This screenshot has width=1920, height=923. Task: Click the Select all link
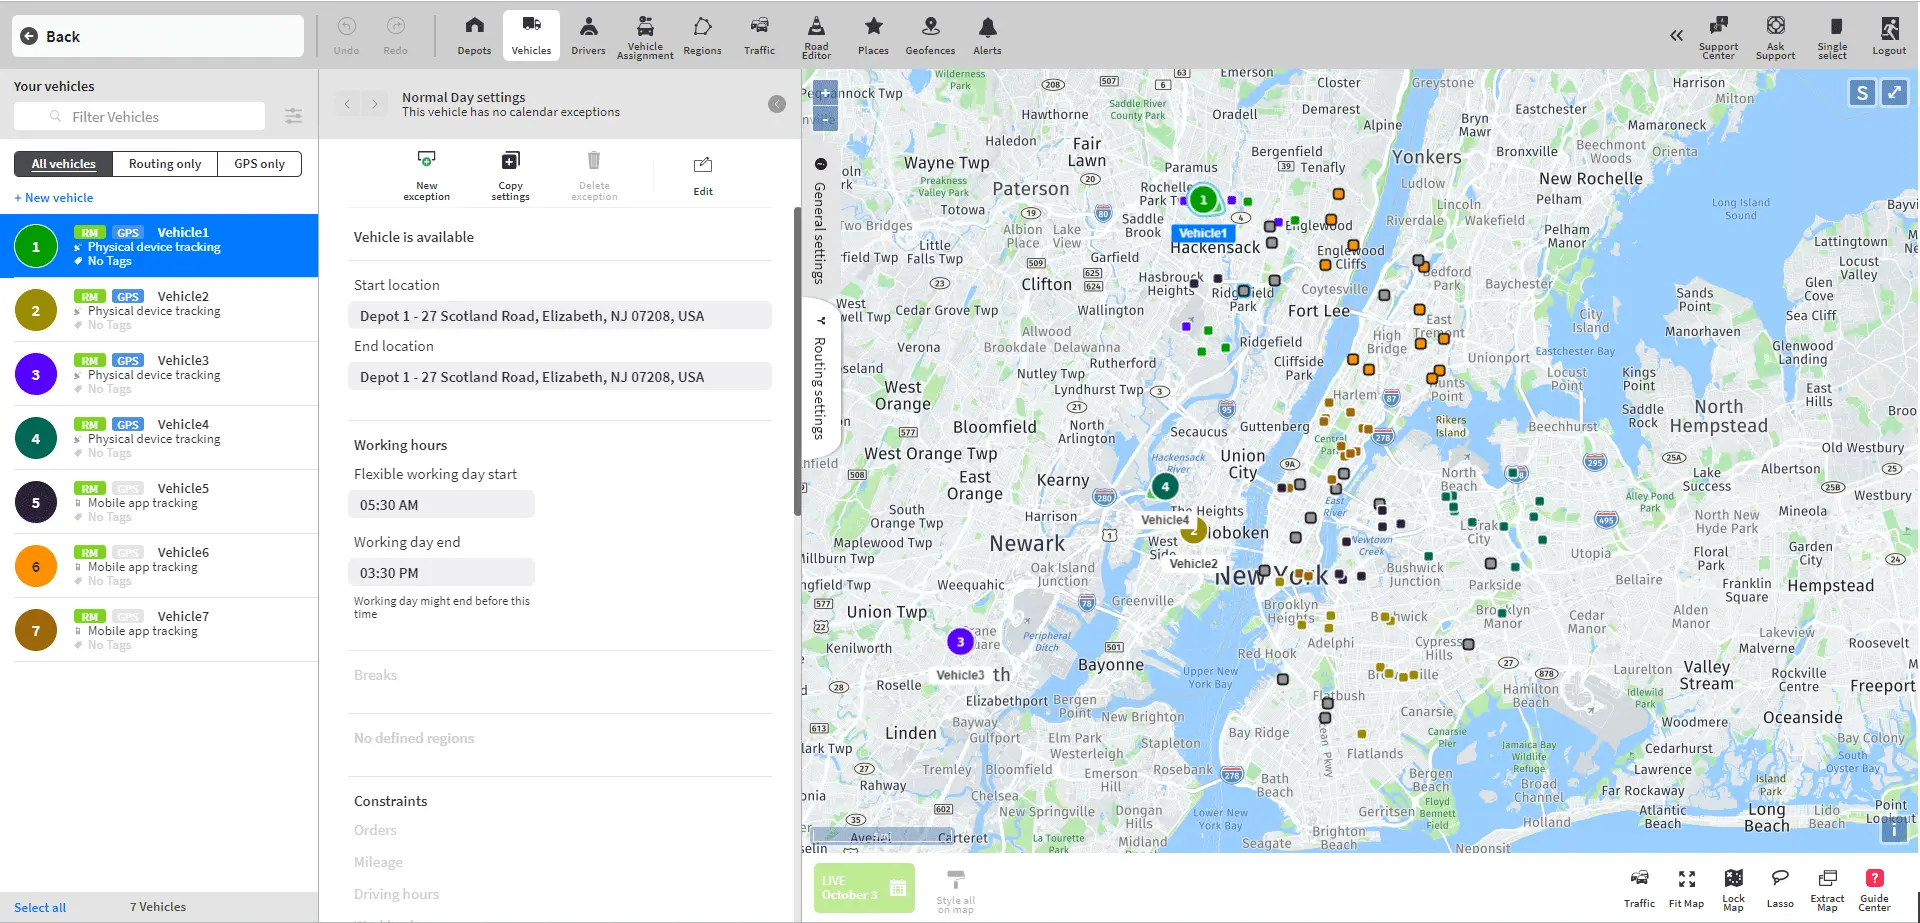[x=39, y=907]
